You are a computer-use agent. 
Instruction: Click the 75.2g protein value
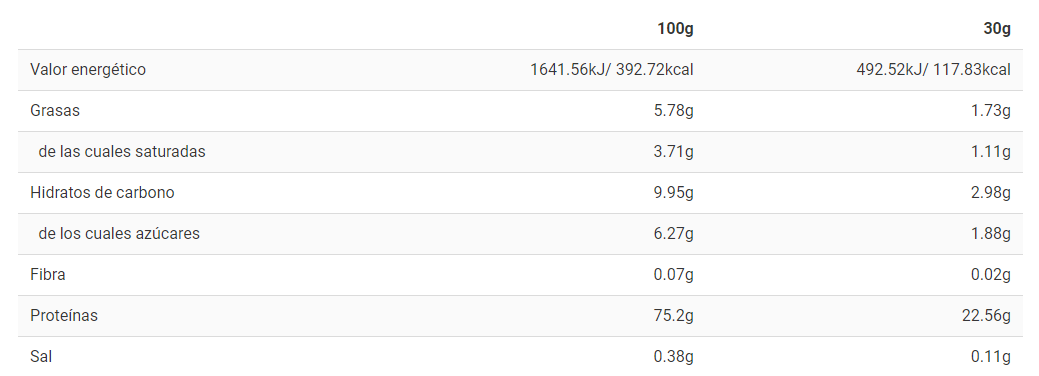[674, 316]
